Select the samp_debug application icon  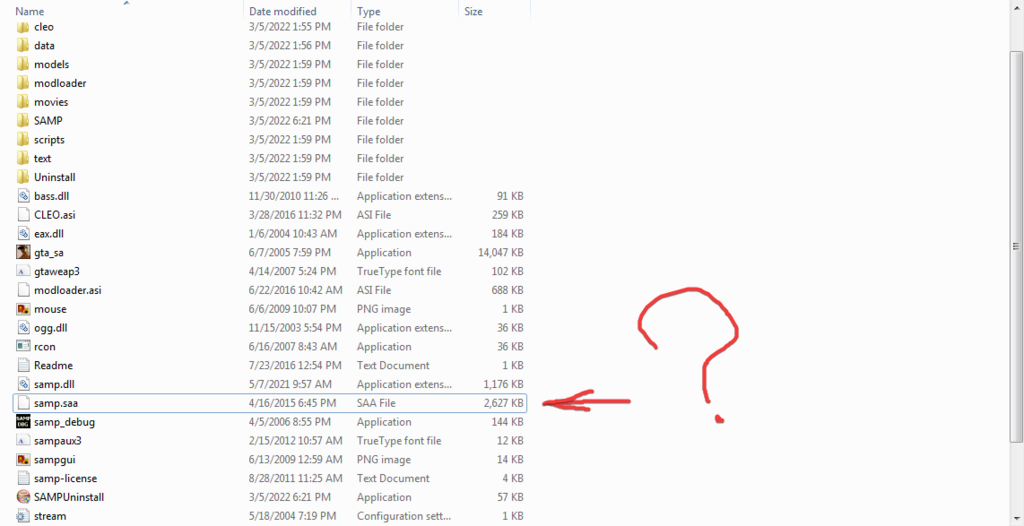[x=23, y=422]
